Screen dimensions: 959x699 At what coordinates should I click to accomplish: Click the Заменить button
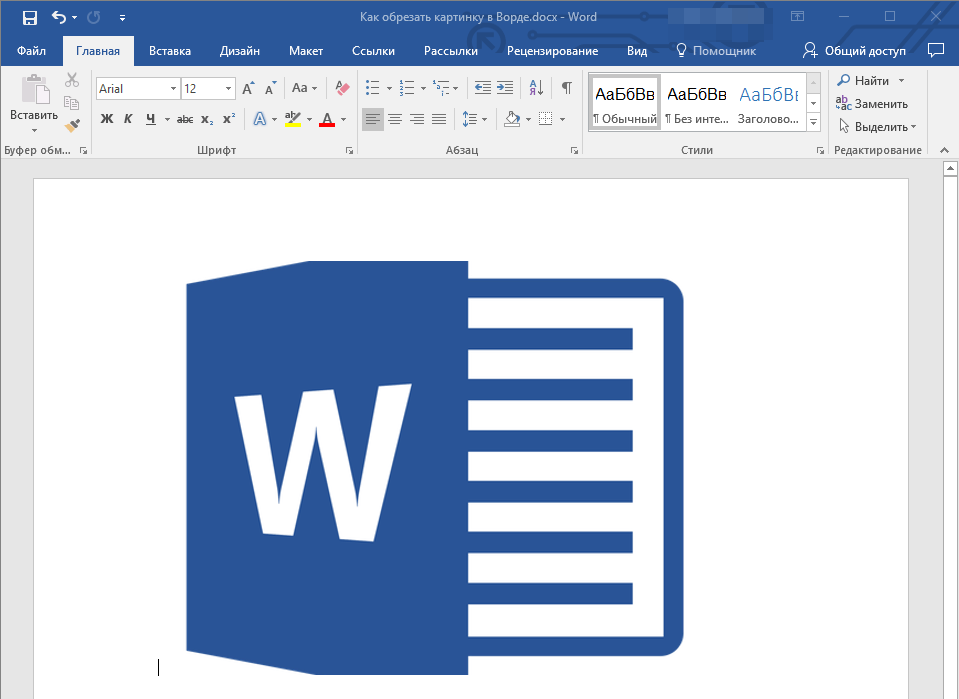(x=872, y=104)
